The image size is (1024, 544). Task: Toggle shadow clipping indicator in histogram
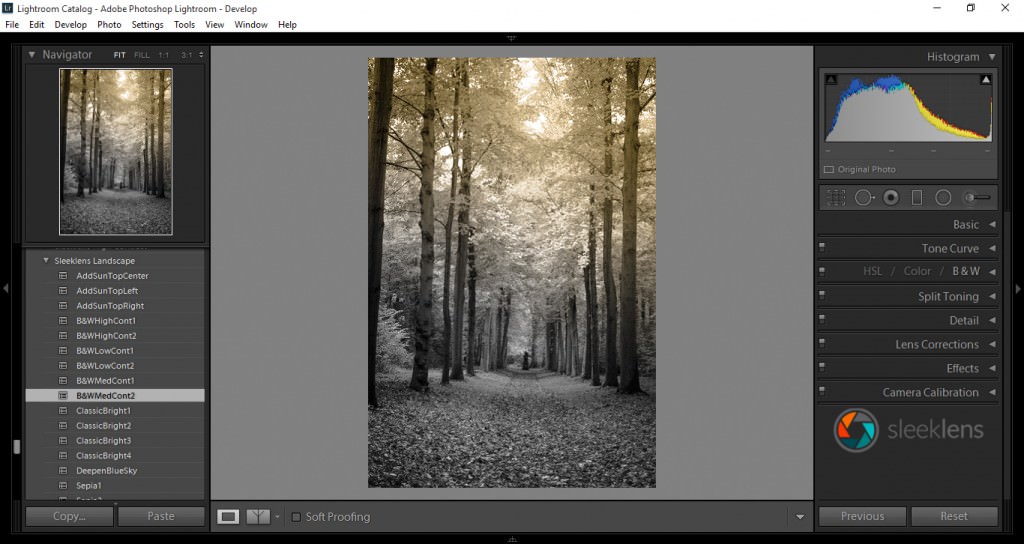coord(831,80)
